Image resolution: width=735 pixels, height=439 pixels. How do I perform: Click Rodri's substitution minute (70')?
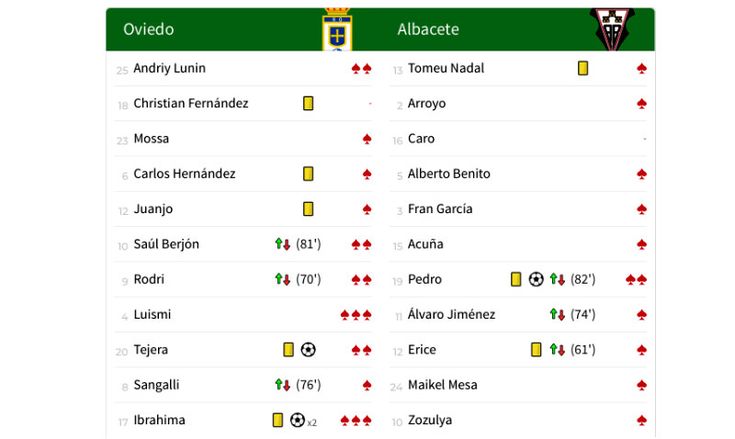click(309, 279)
